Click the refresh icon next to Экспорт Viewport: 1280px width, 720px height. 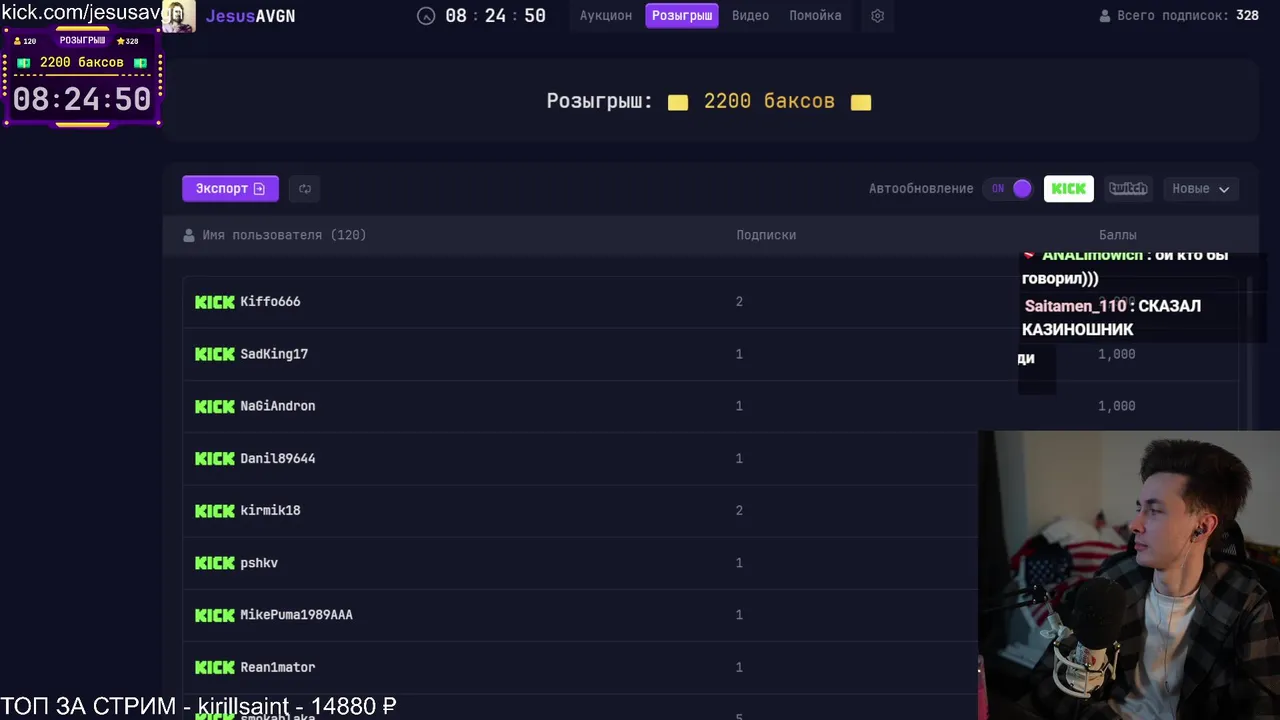click(x=305, y=188)
